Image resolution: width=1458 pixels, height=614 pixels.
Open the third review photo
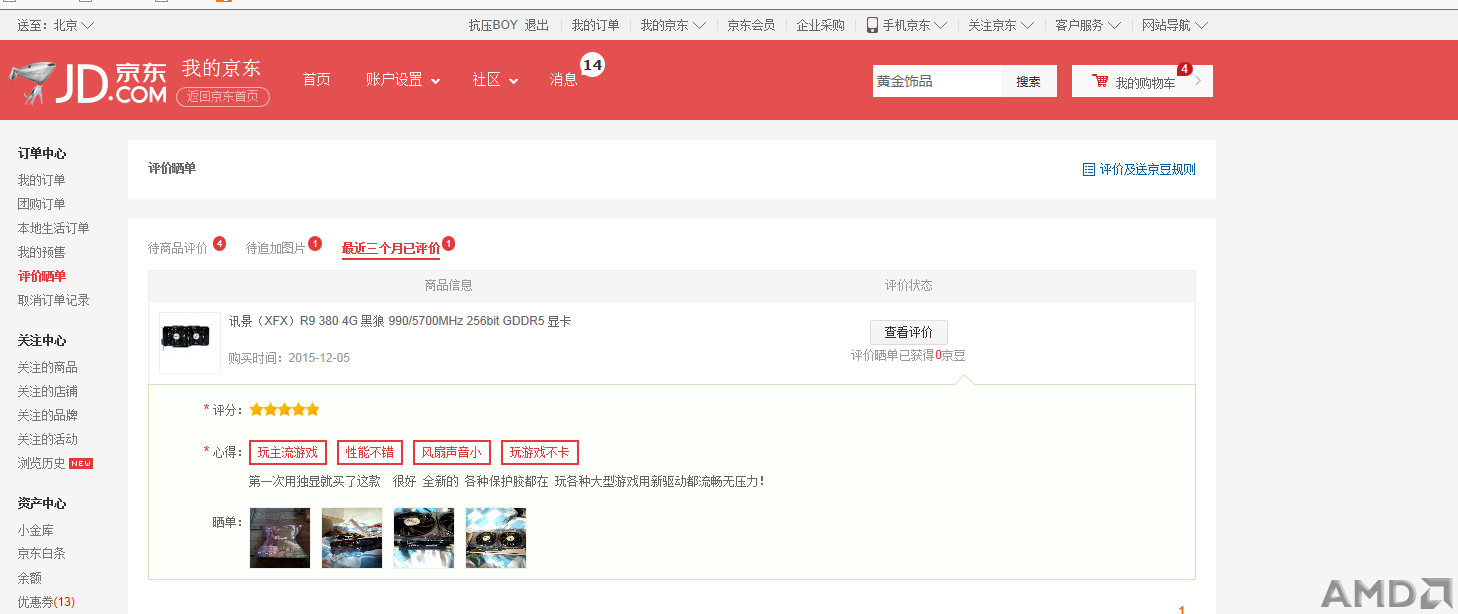[x=424, y=538]
